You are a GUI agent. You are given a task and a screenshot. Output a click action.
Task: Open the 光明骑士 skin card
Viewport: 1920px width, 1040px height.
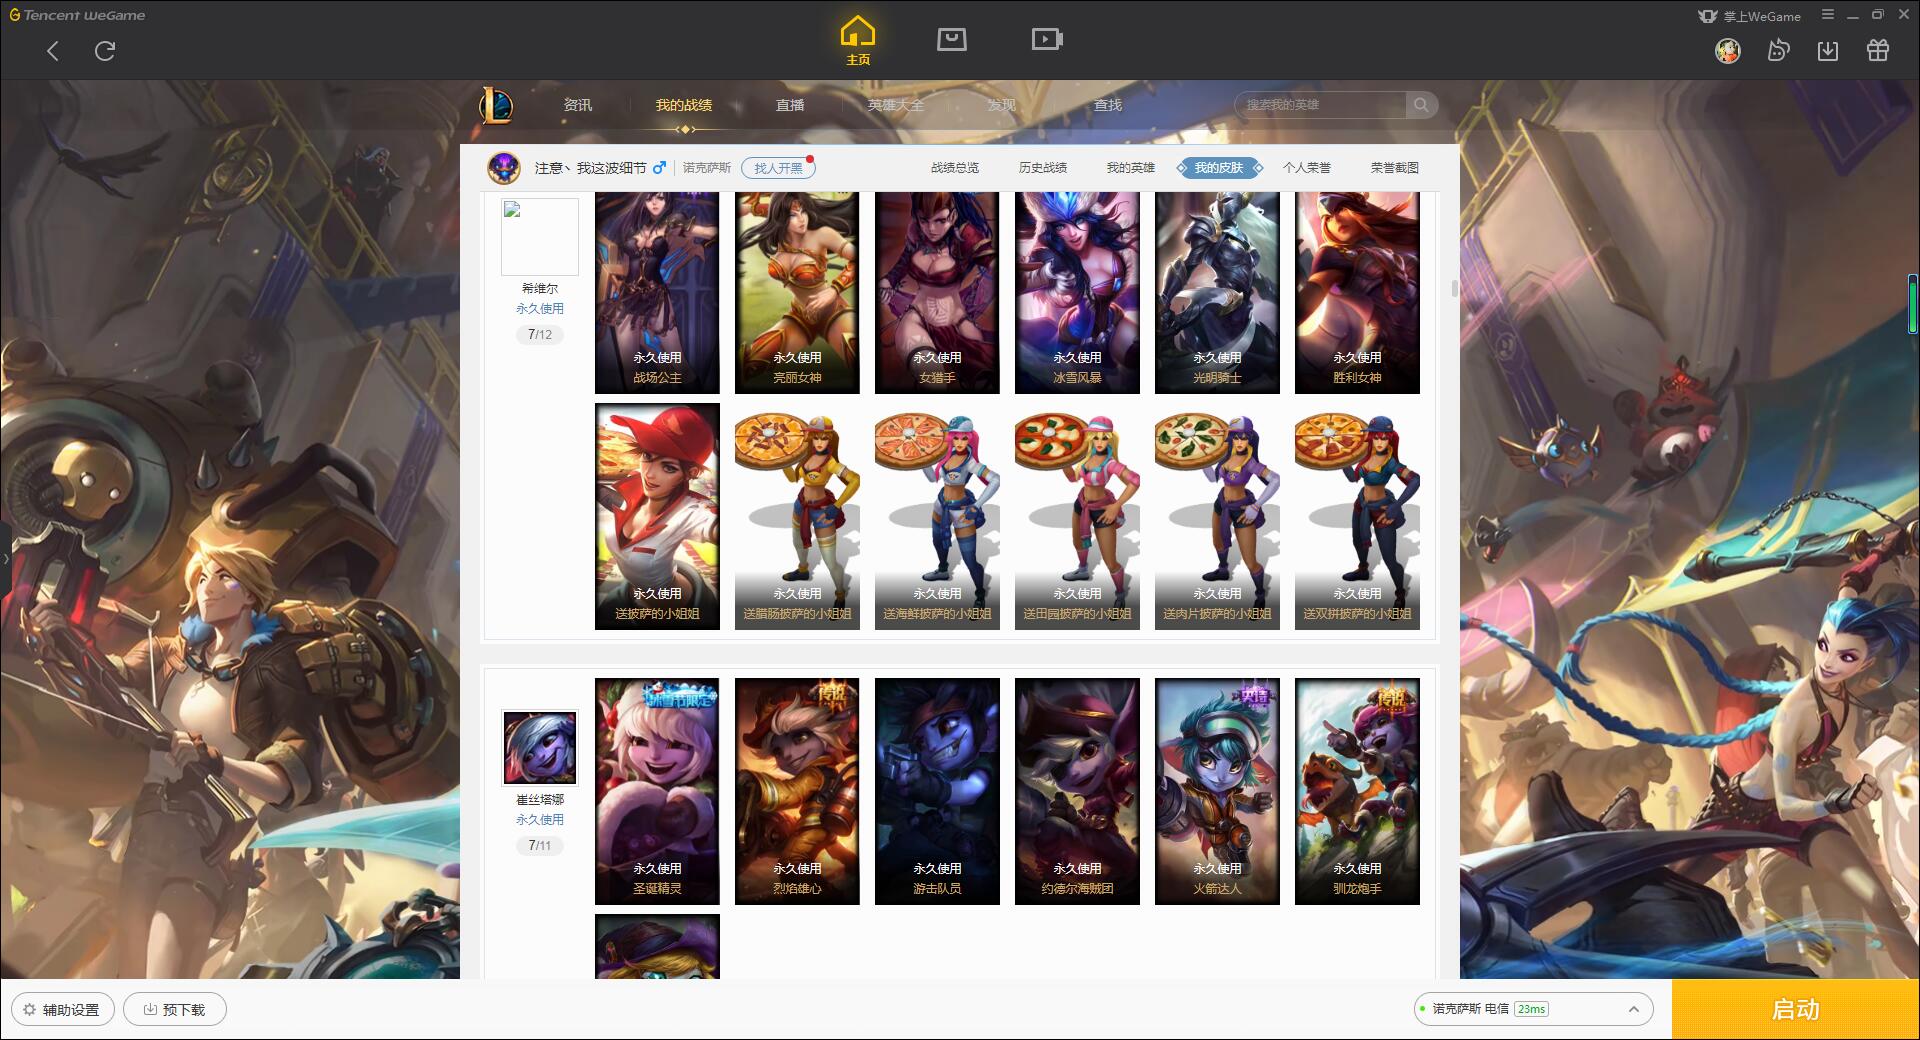pyautogui.click(x=1217, y=292)
